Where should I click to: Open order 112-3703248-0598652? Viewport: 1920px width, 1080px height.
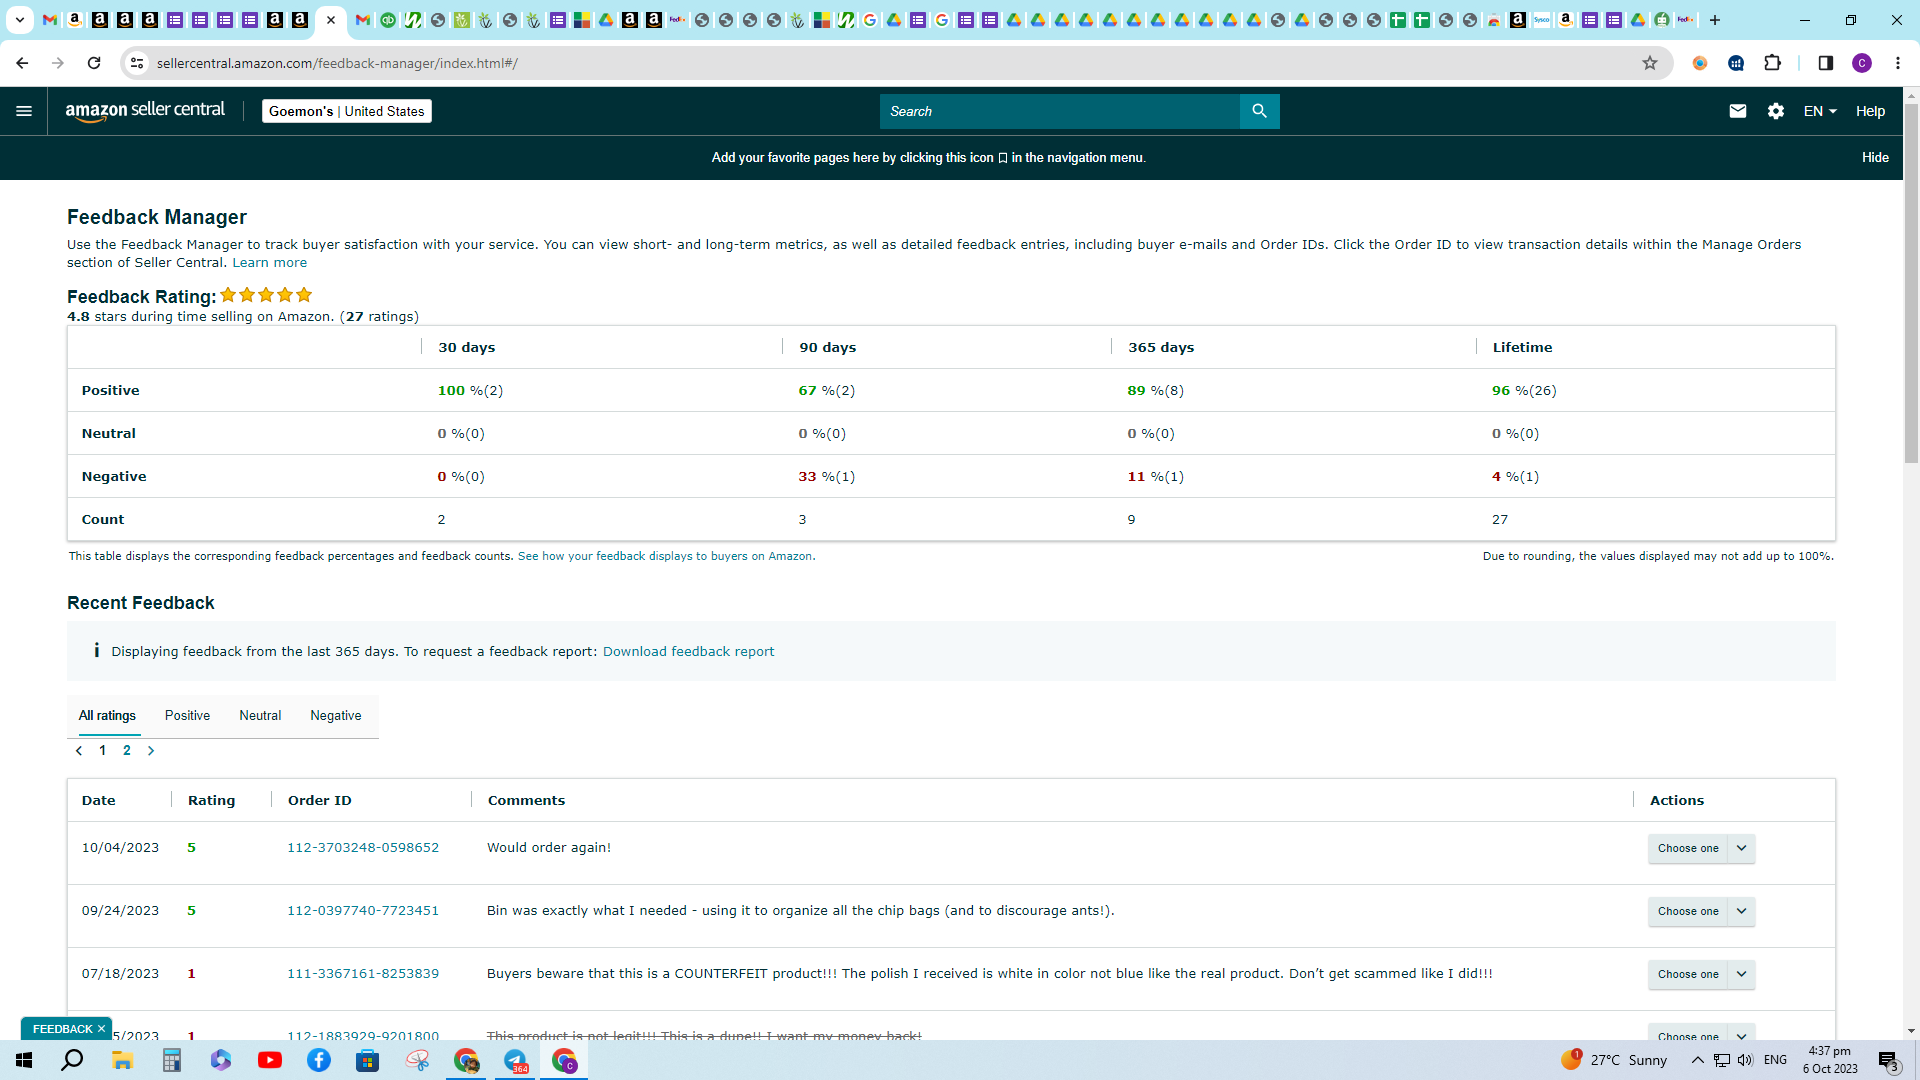[x=363, y=848]
